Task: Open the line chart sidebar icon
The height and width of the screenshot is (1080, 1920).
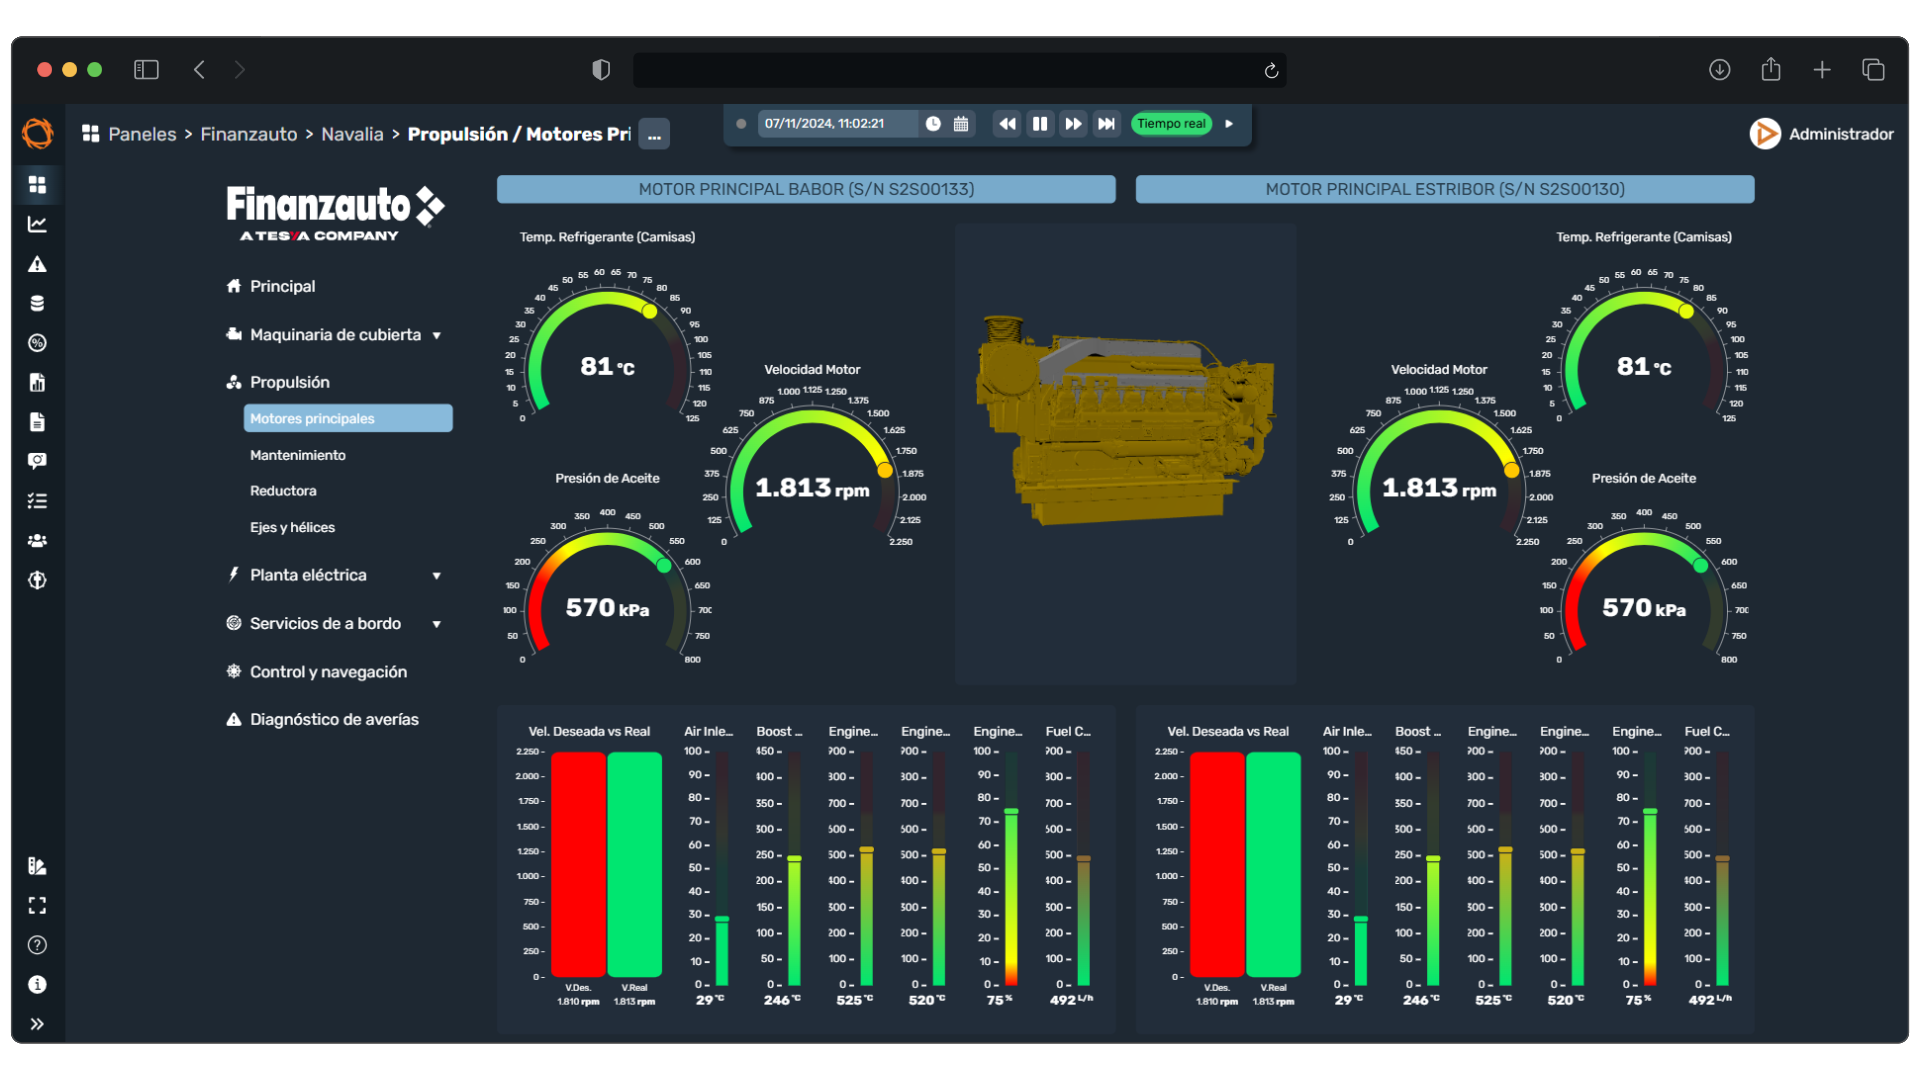Action: 37,224
